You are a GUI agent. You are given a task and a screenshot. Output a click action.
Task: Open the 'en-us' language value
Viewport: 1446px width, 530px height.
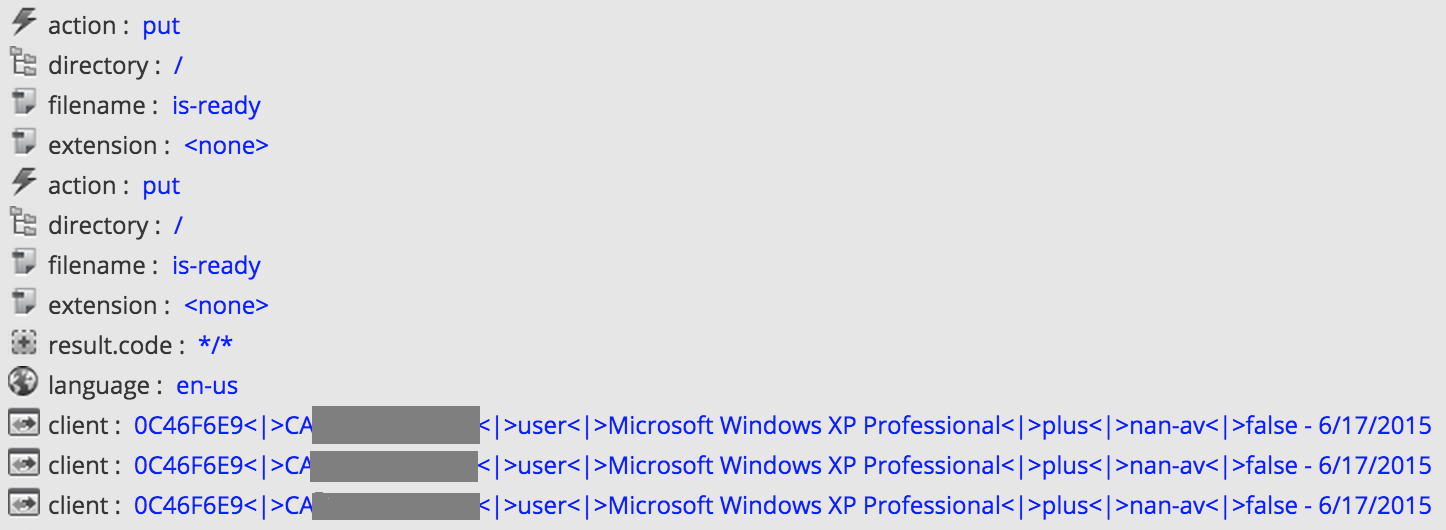pyautogui.click(x=207, y=386)
